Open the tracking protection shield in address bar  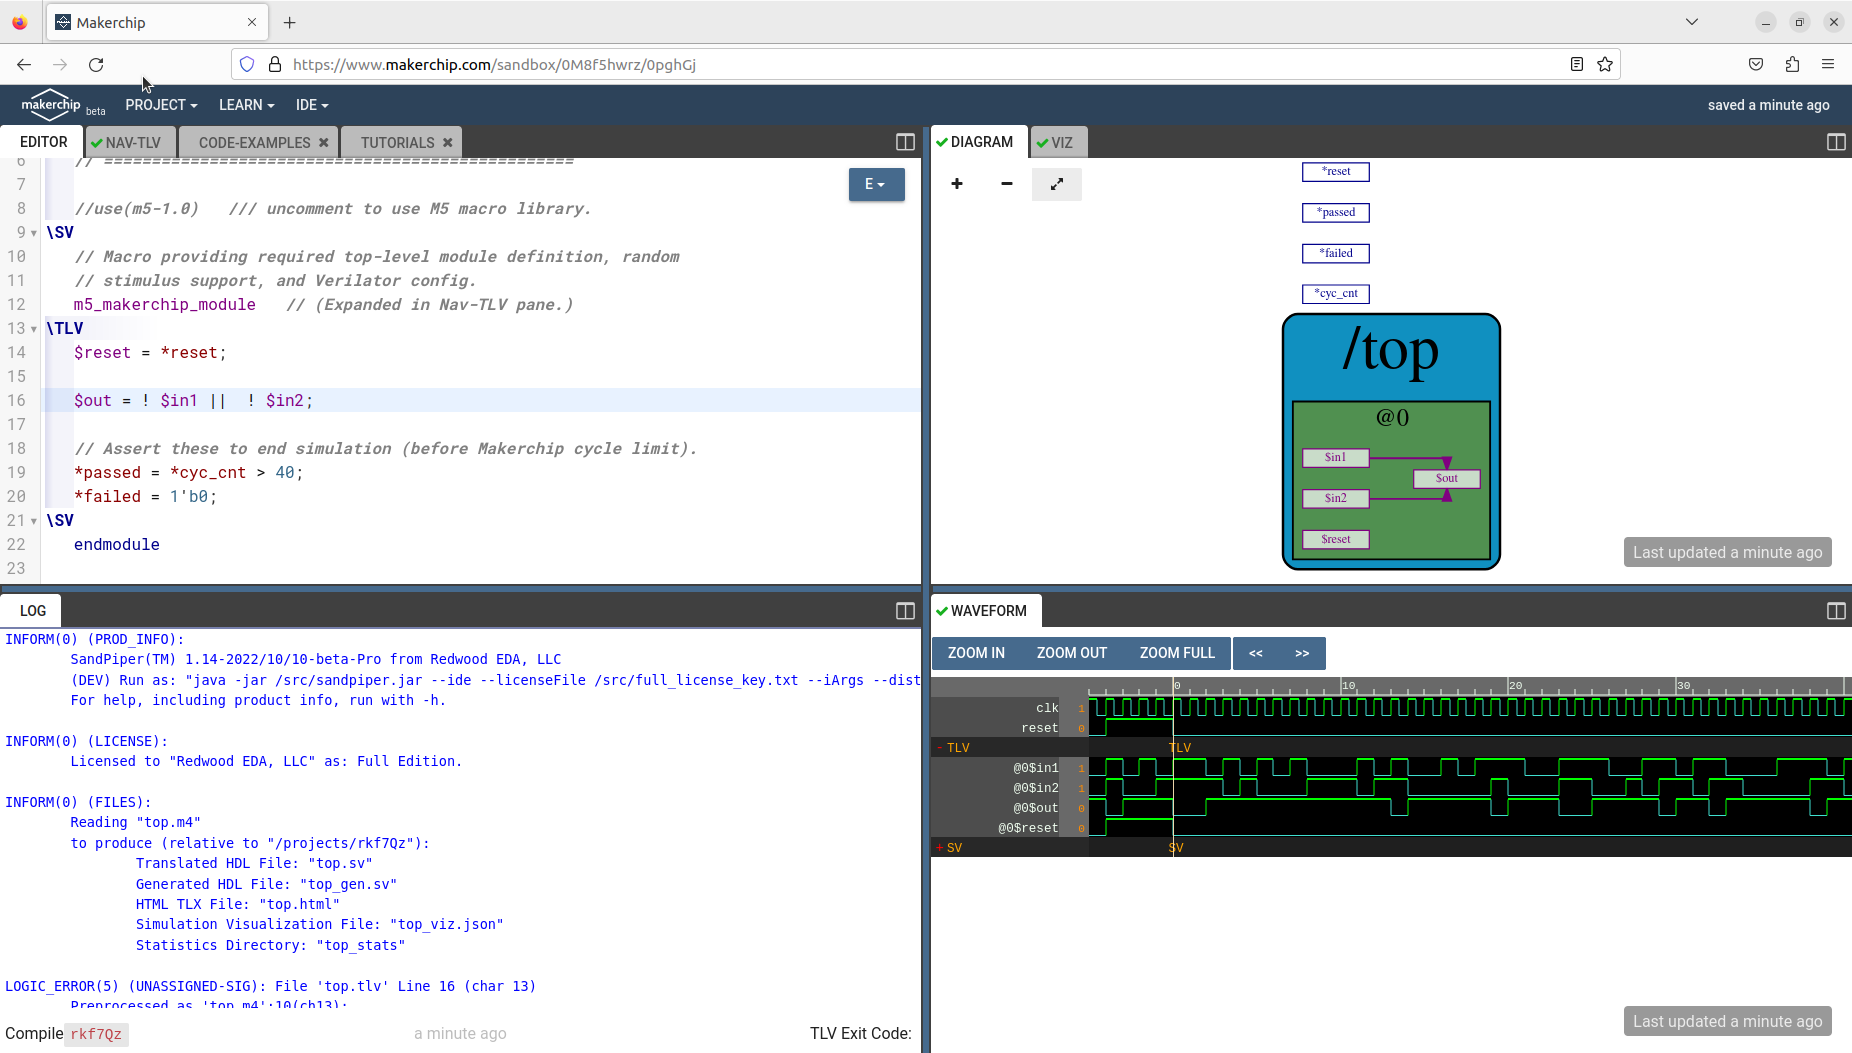coord(246,64)
